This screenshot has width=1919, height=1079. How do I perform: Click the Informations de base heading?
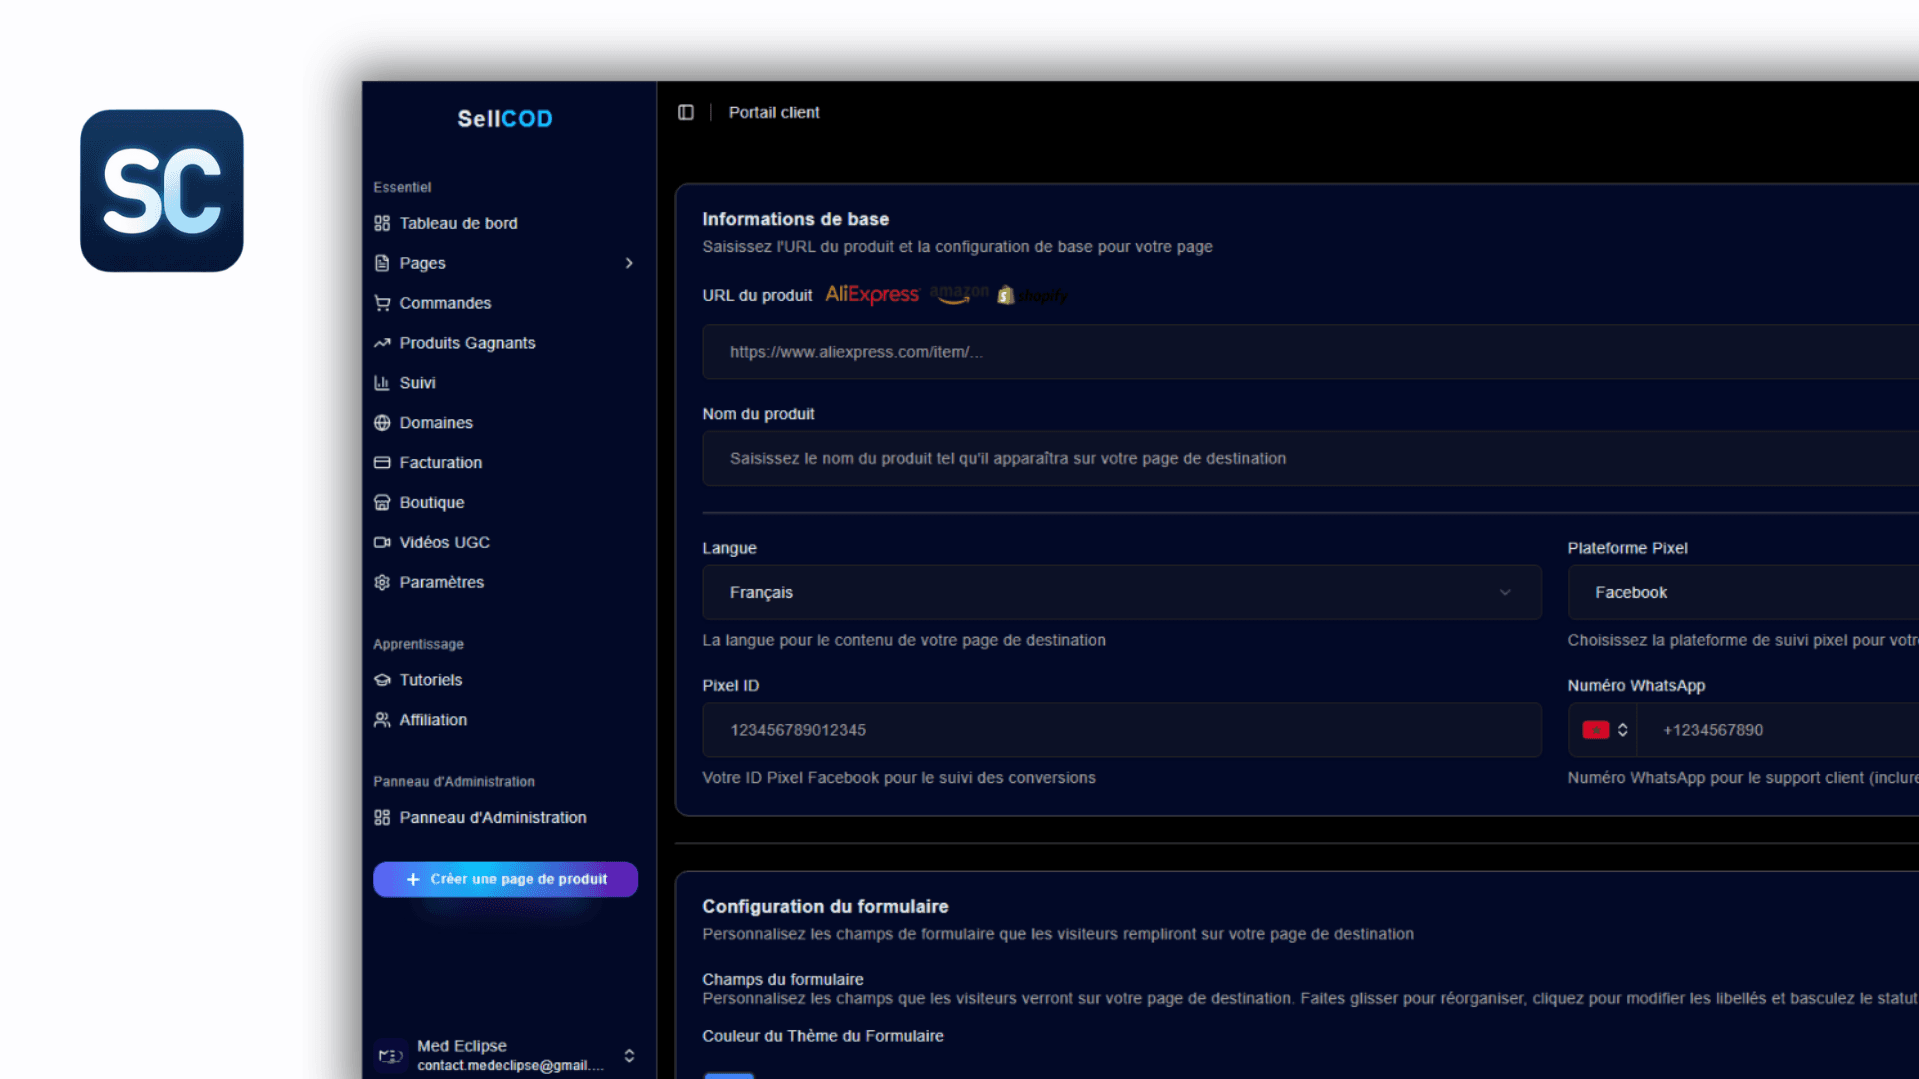click(795, 219)
